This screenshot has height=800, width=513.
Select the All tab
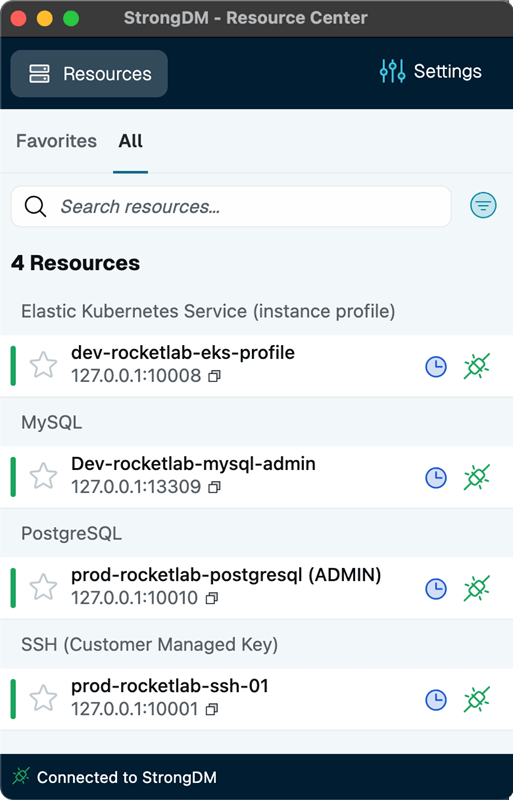point(131,141)
